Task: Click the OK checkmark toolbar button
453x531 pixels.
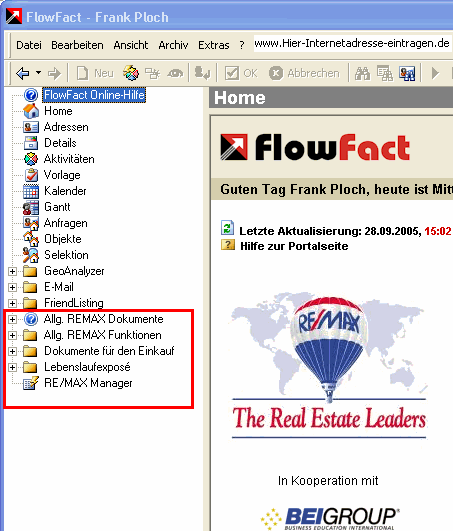Action: tap(241, 73)
